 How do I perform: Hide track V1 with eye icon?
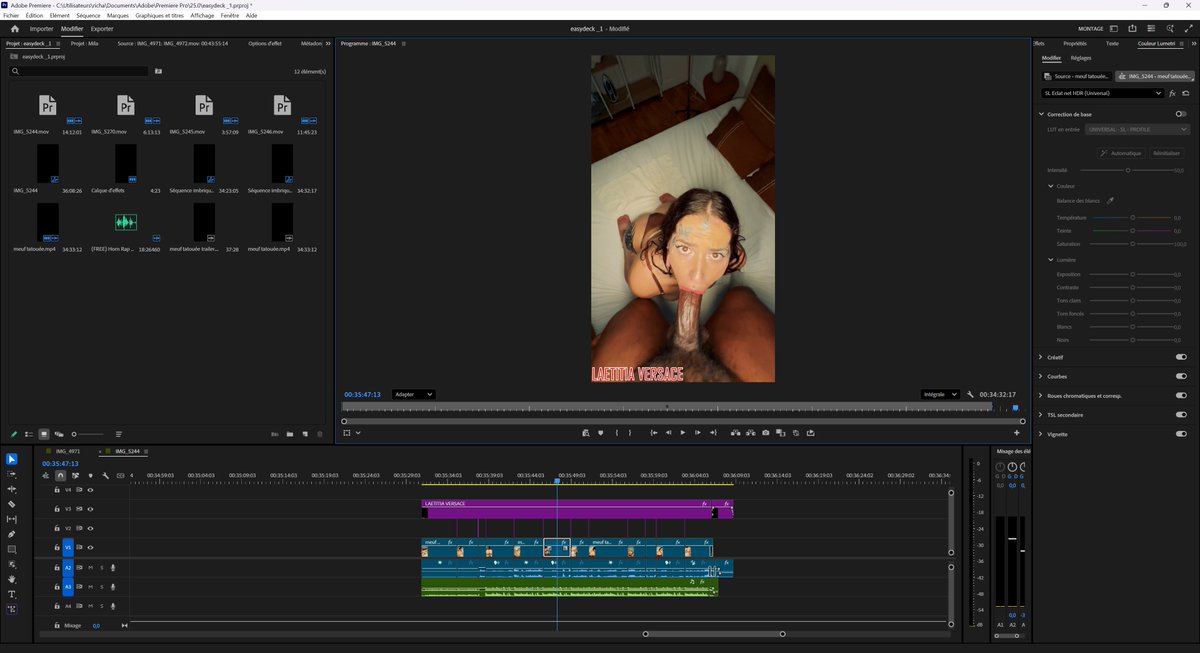(90, 548)
